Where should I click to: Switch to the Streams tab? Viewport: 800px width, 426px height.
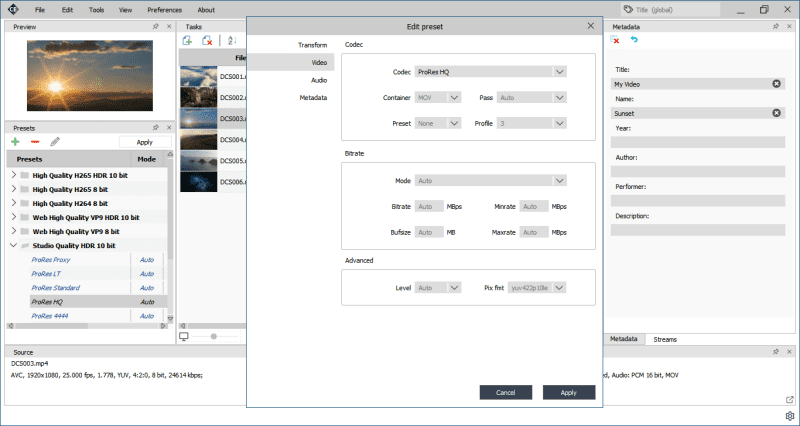665,340
